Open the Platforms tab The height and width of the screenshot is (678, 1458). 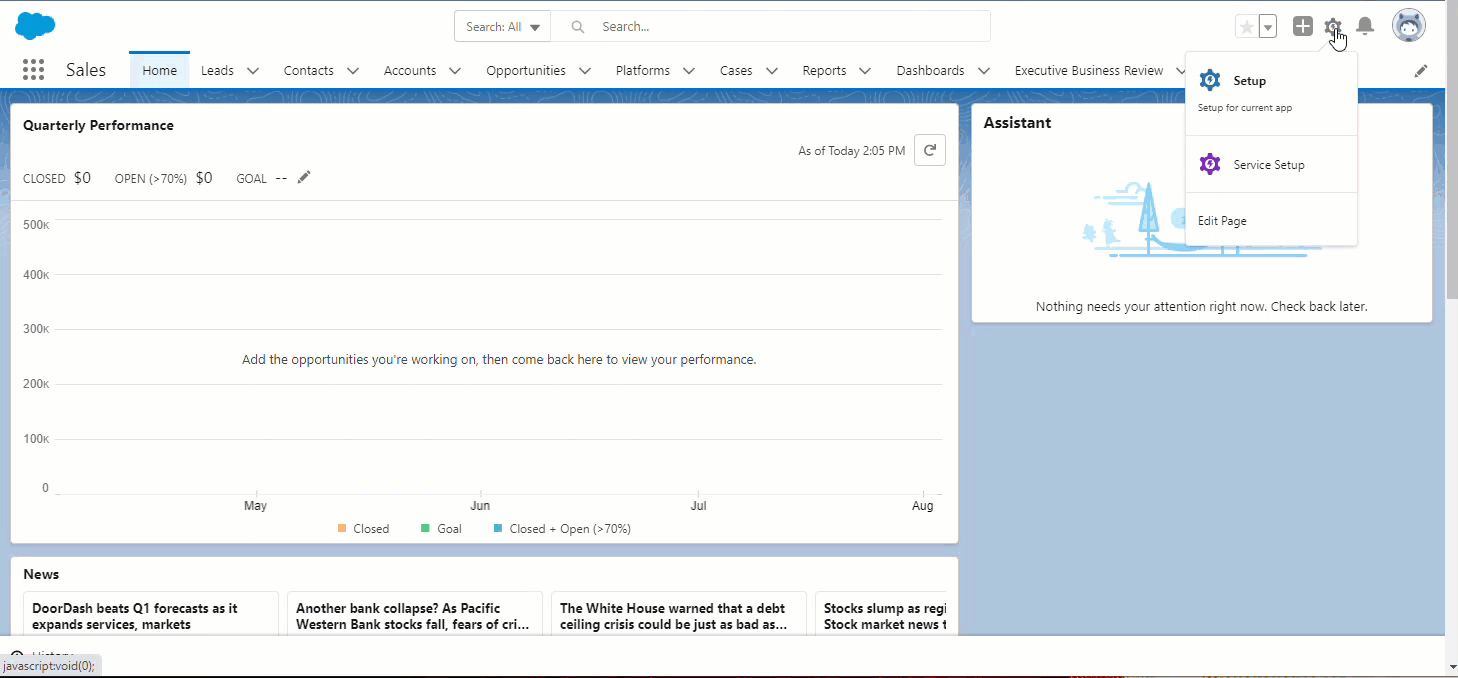[643, 70]
